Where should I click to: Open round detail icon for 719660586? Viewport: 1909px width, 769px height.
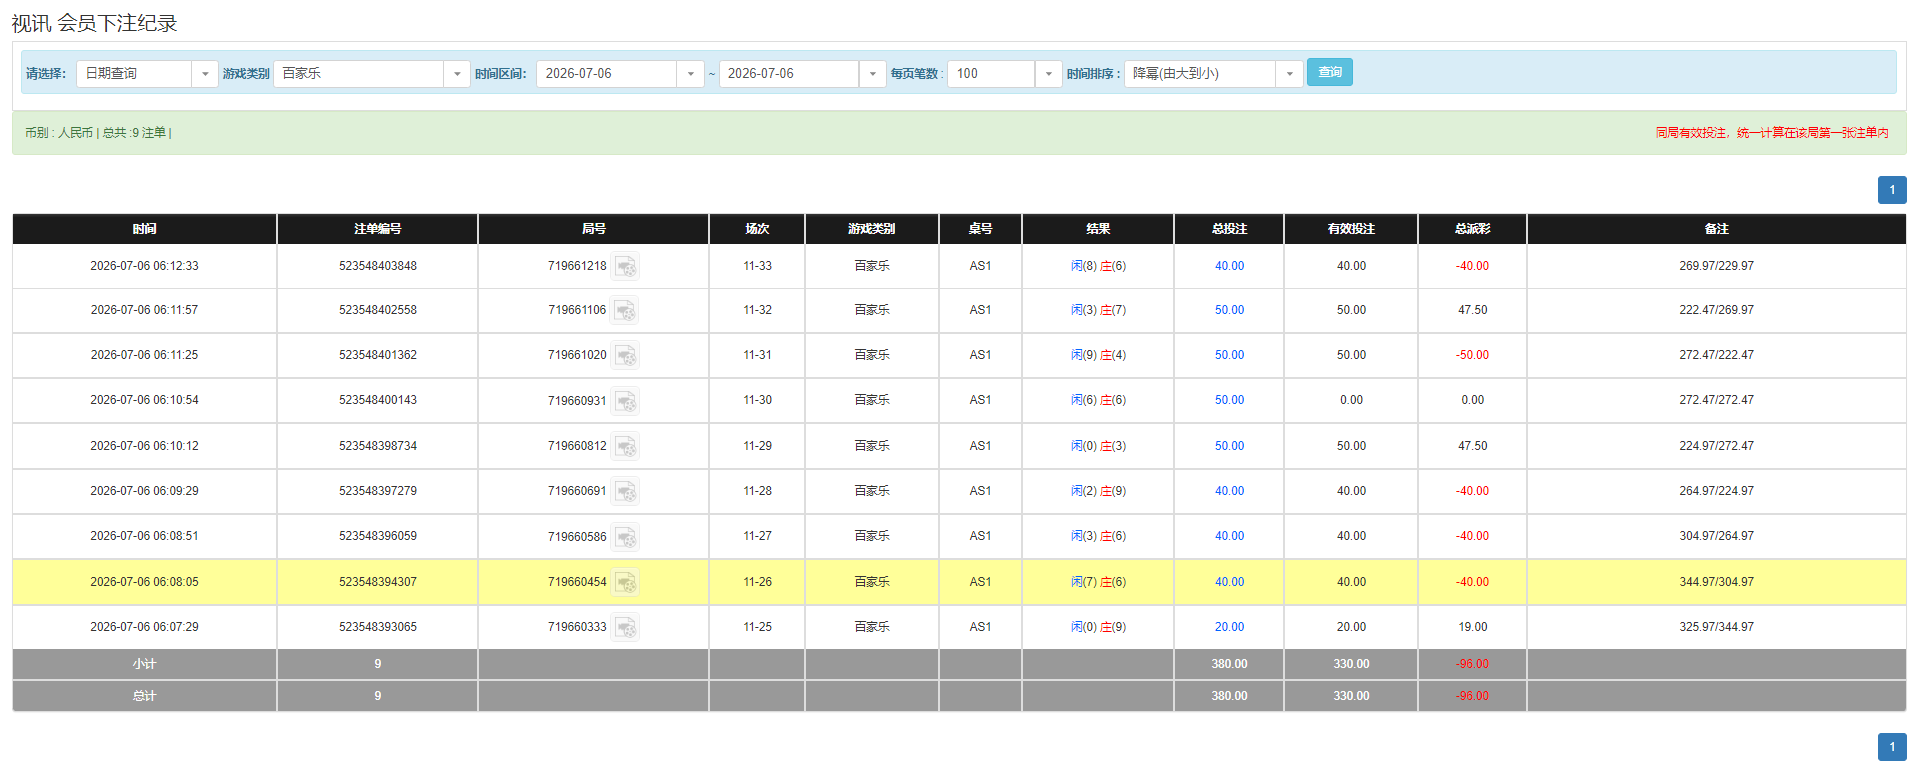click(x=626, y=537)
